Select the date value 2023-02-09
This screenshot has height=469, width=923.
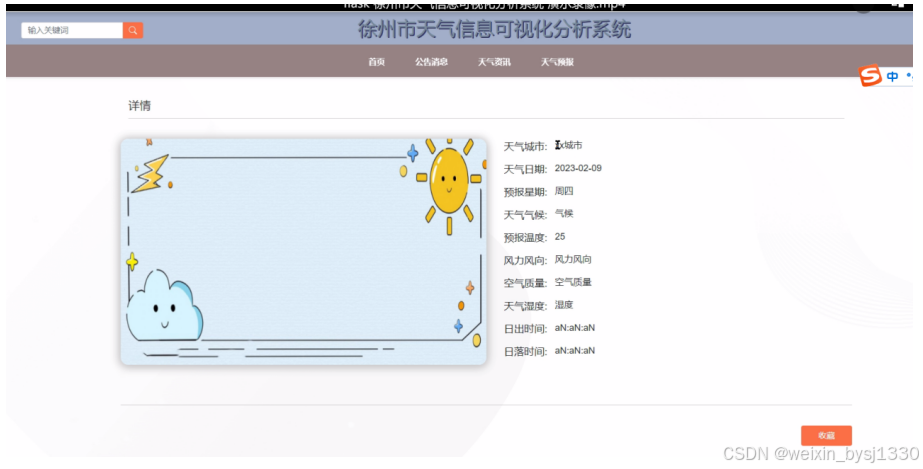coord(578,168)
